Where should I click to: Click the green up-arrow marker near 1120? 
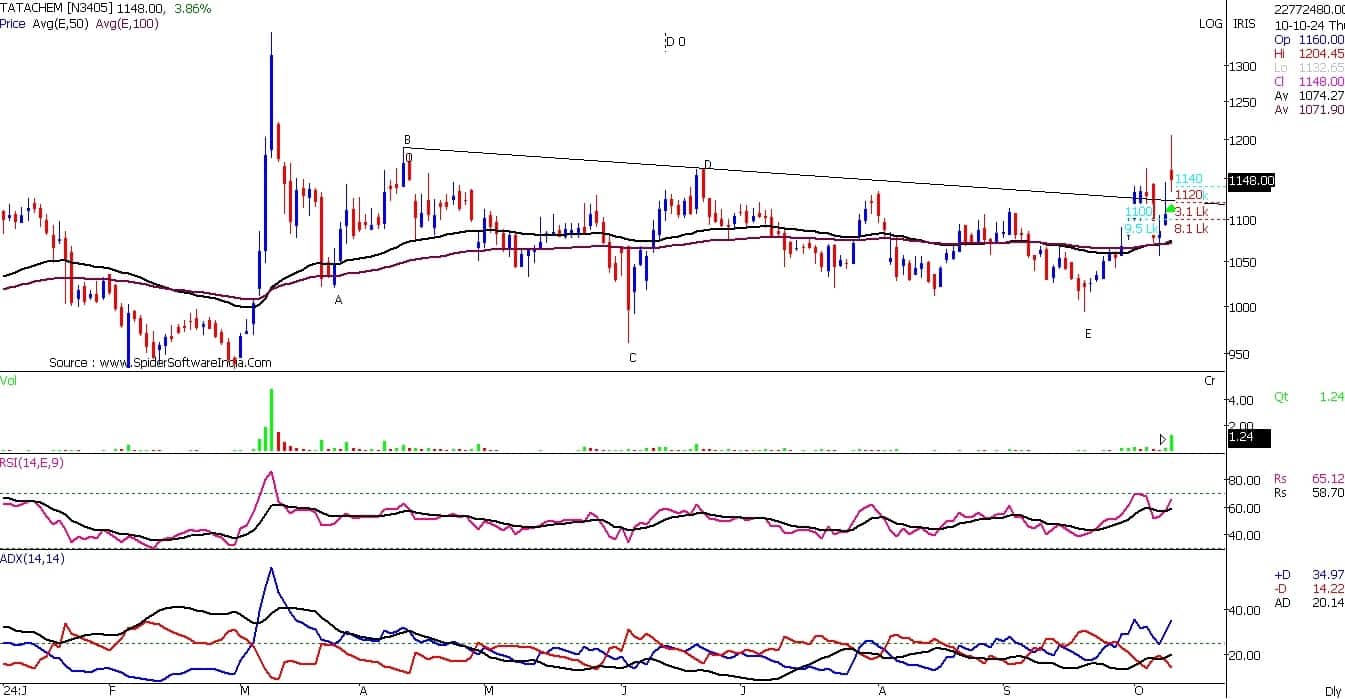[x=1171, y=208]
